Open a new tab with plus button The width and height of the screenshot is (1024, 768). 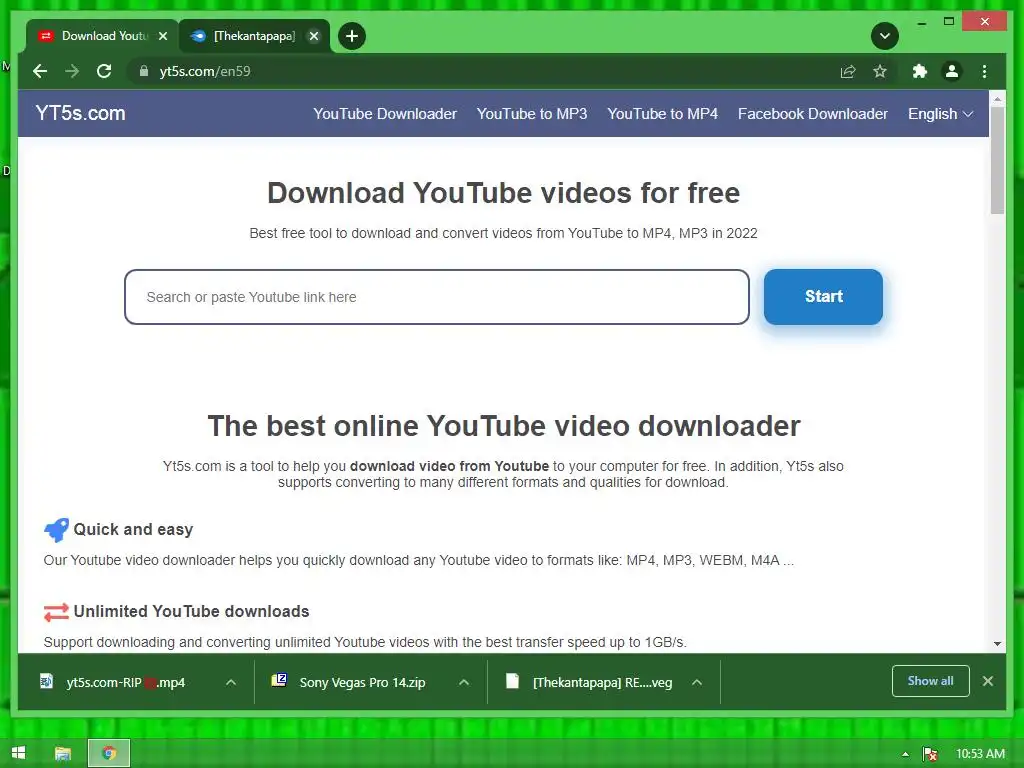(x=352, y=36)
